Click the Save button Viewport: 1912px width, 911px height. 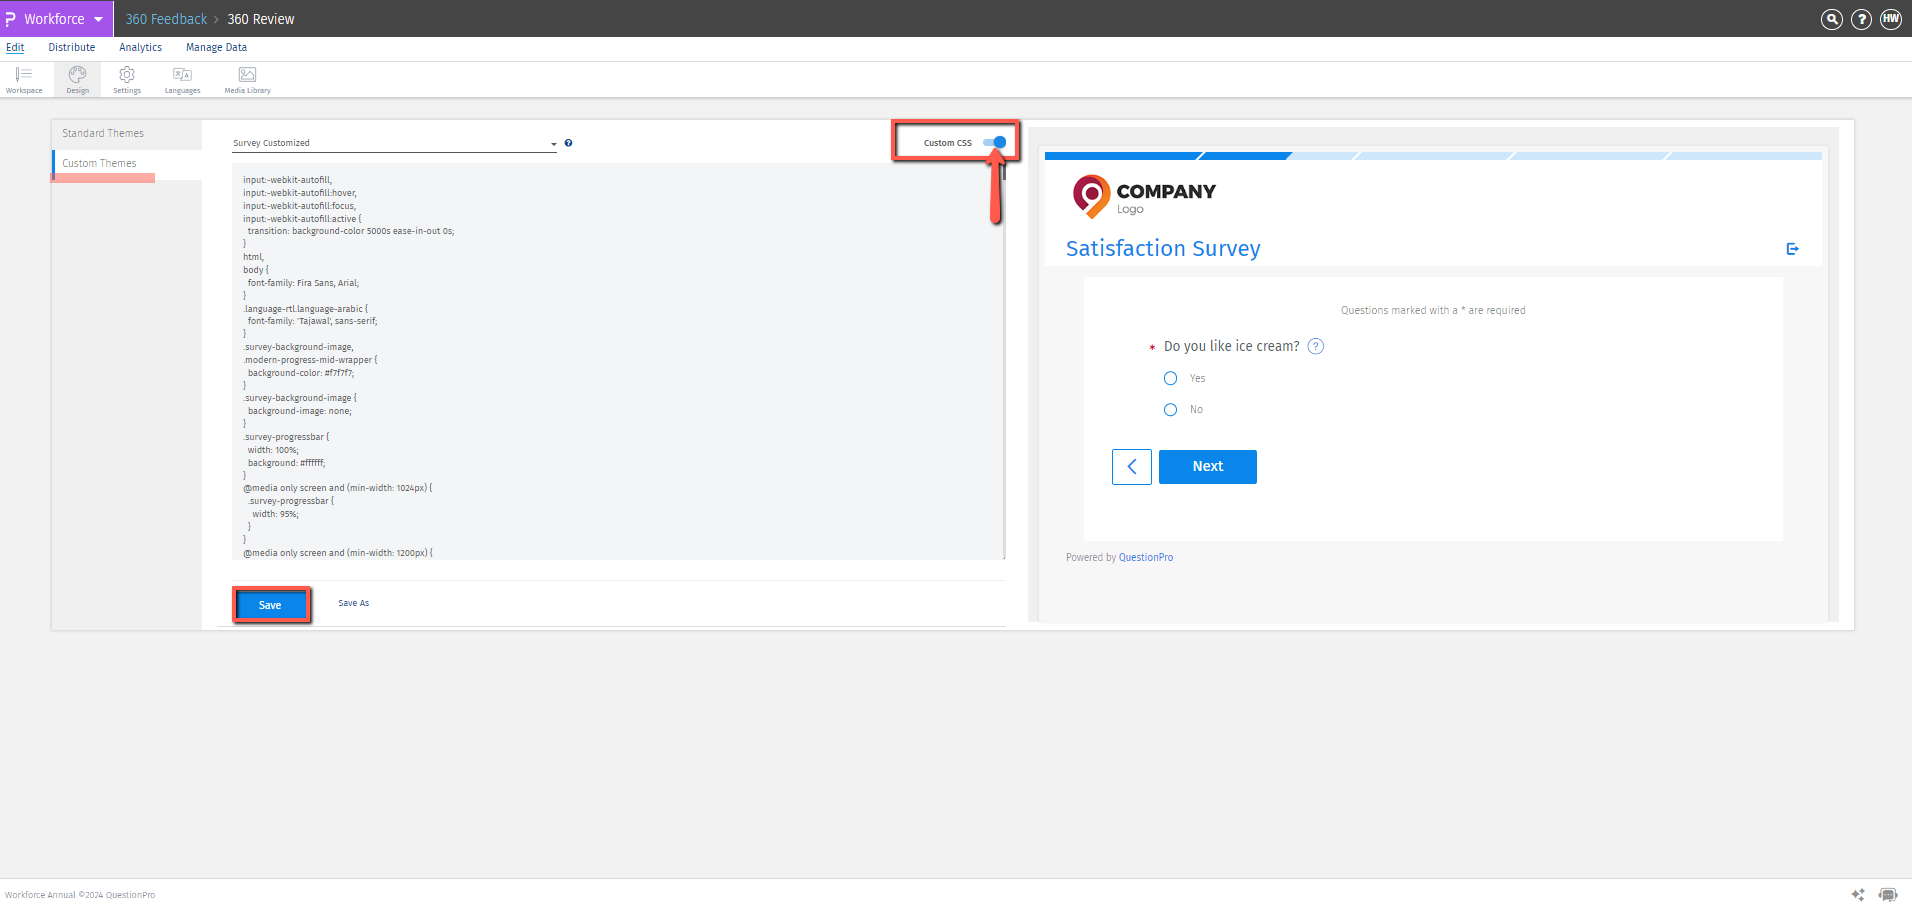click(x=270, y=604)
